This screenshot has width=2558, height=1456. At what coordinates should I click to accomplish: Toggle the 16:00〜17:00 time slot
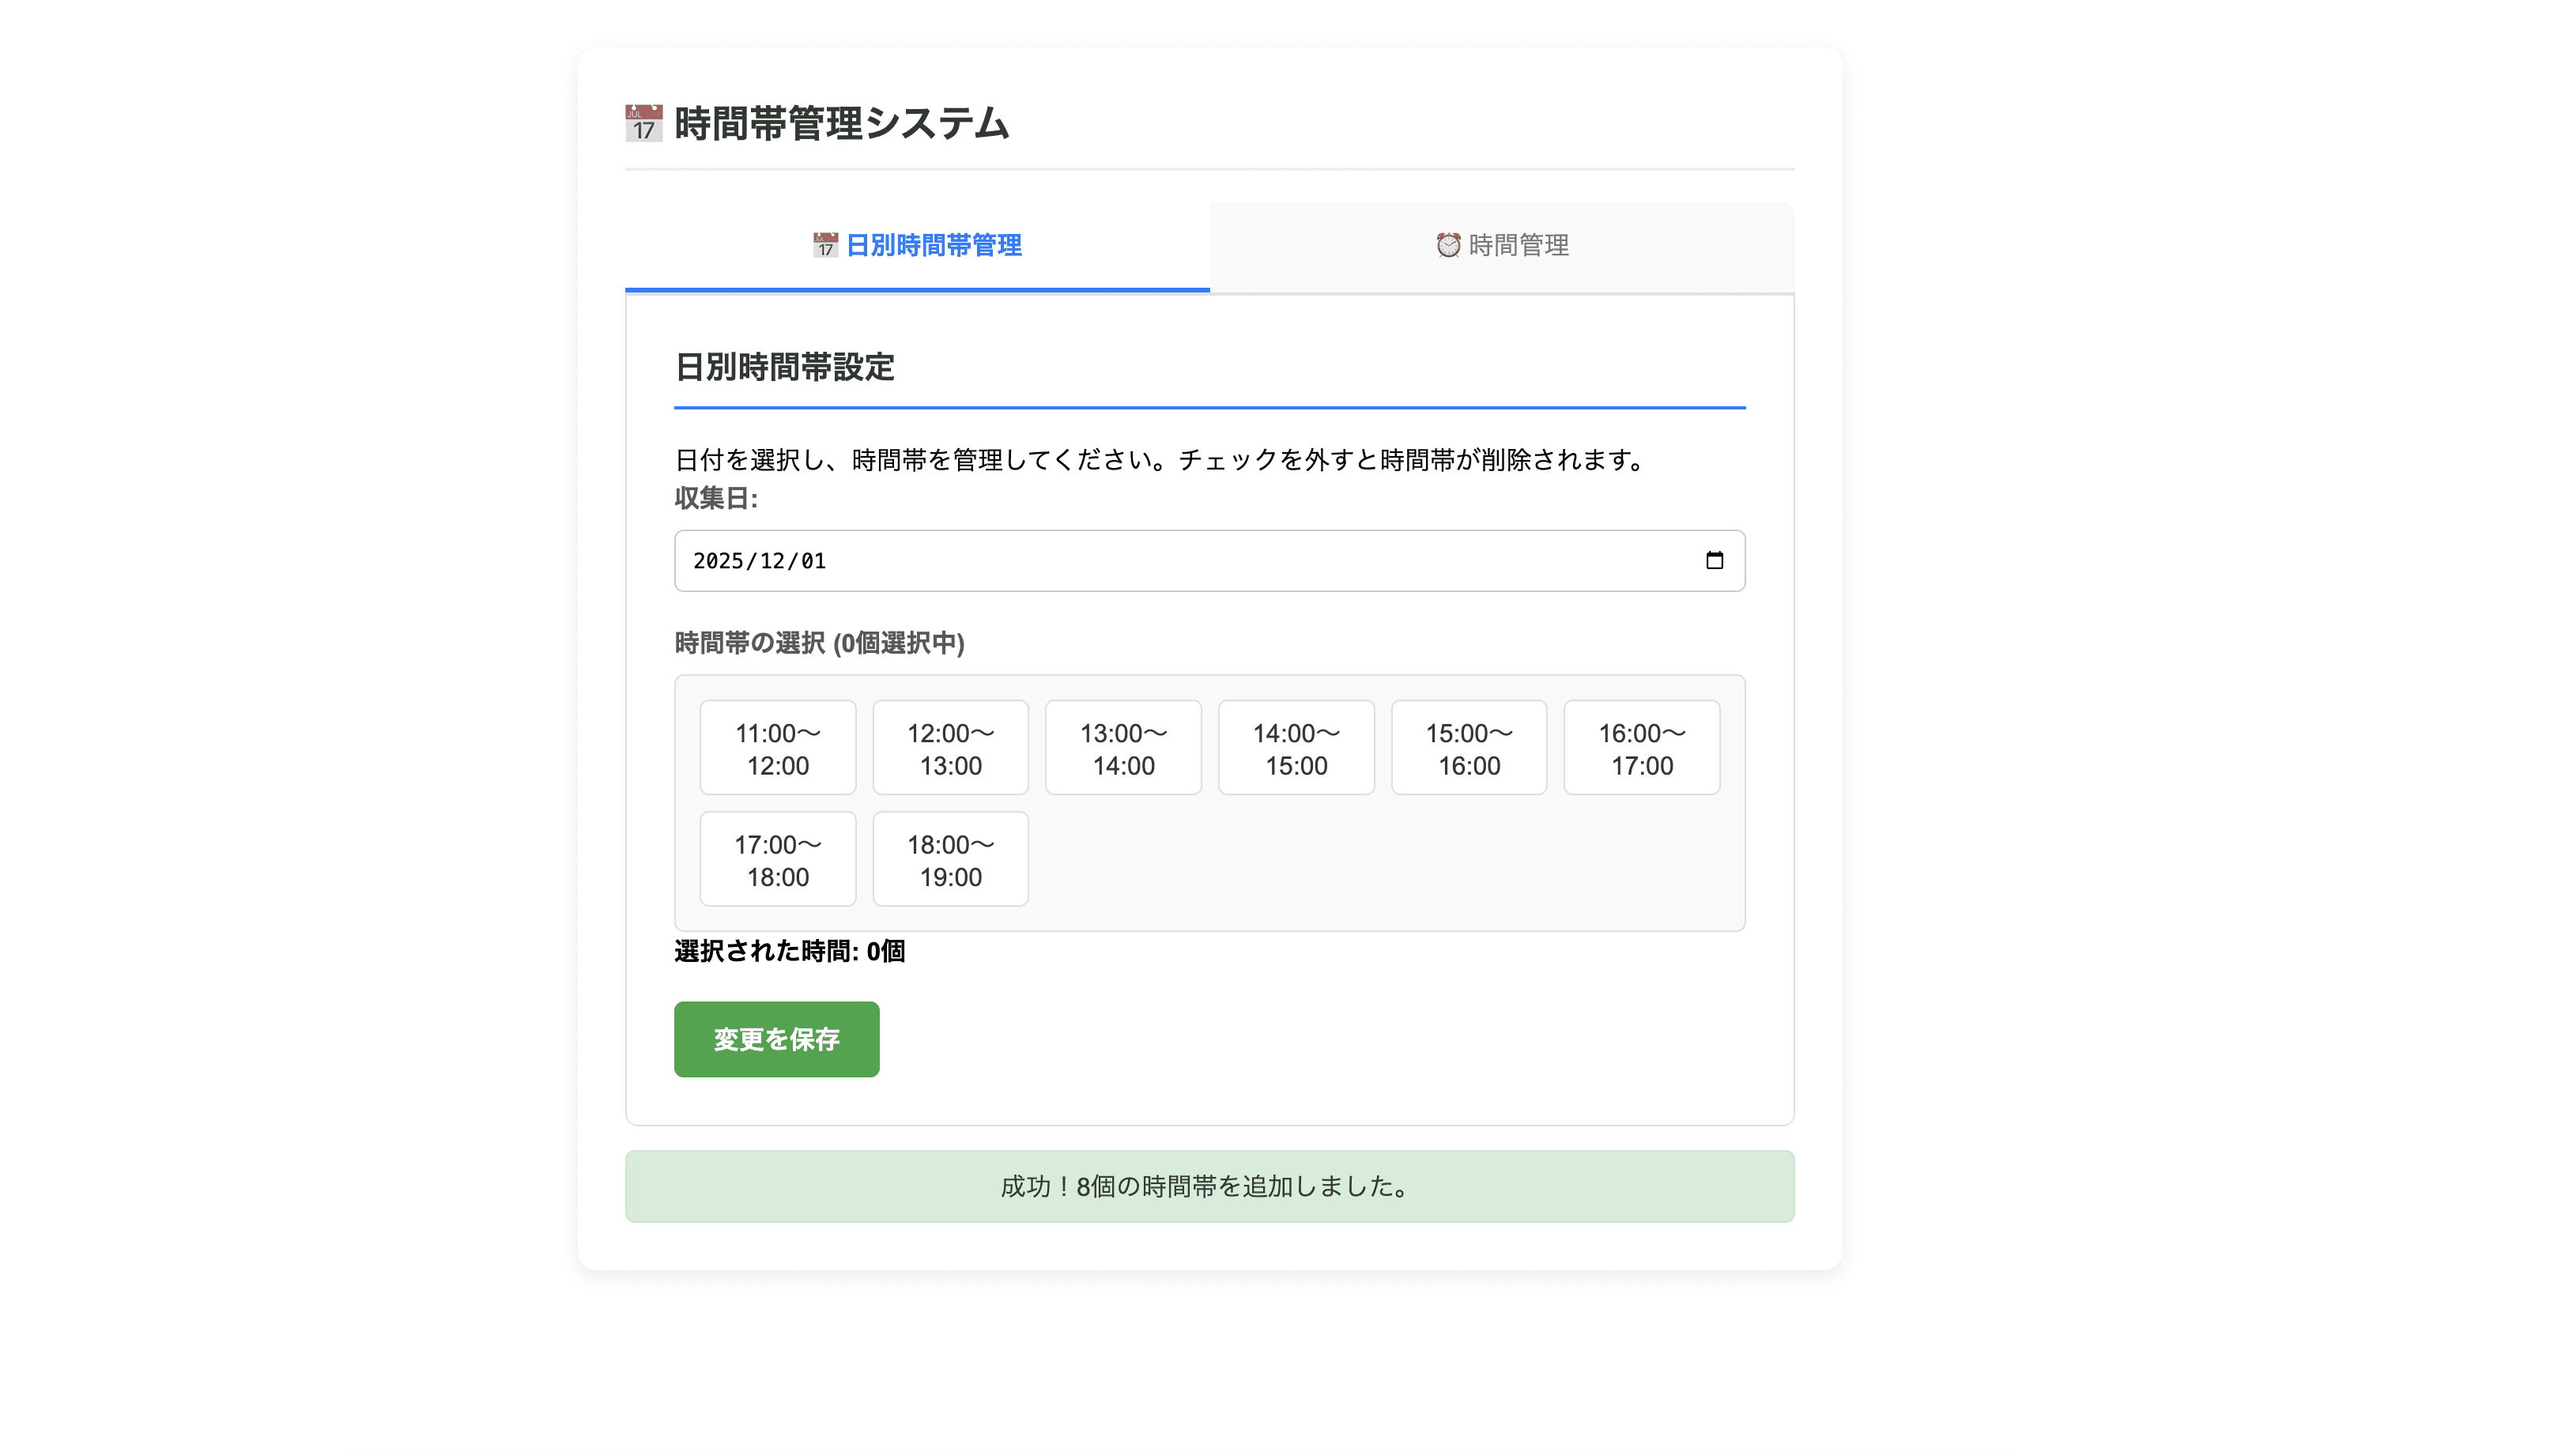1641,748
